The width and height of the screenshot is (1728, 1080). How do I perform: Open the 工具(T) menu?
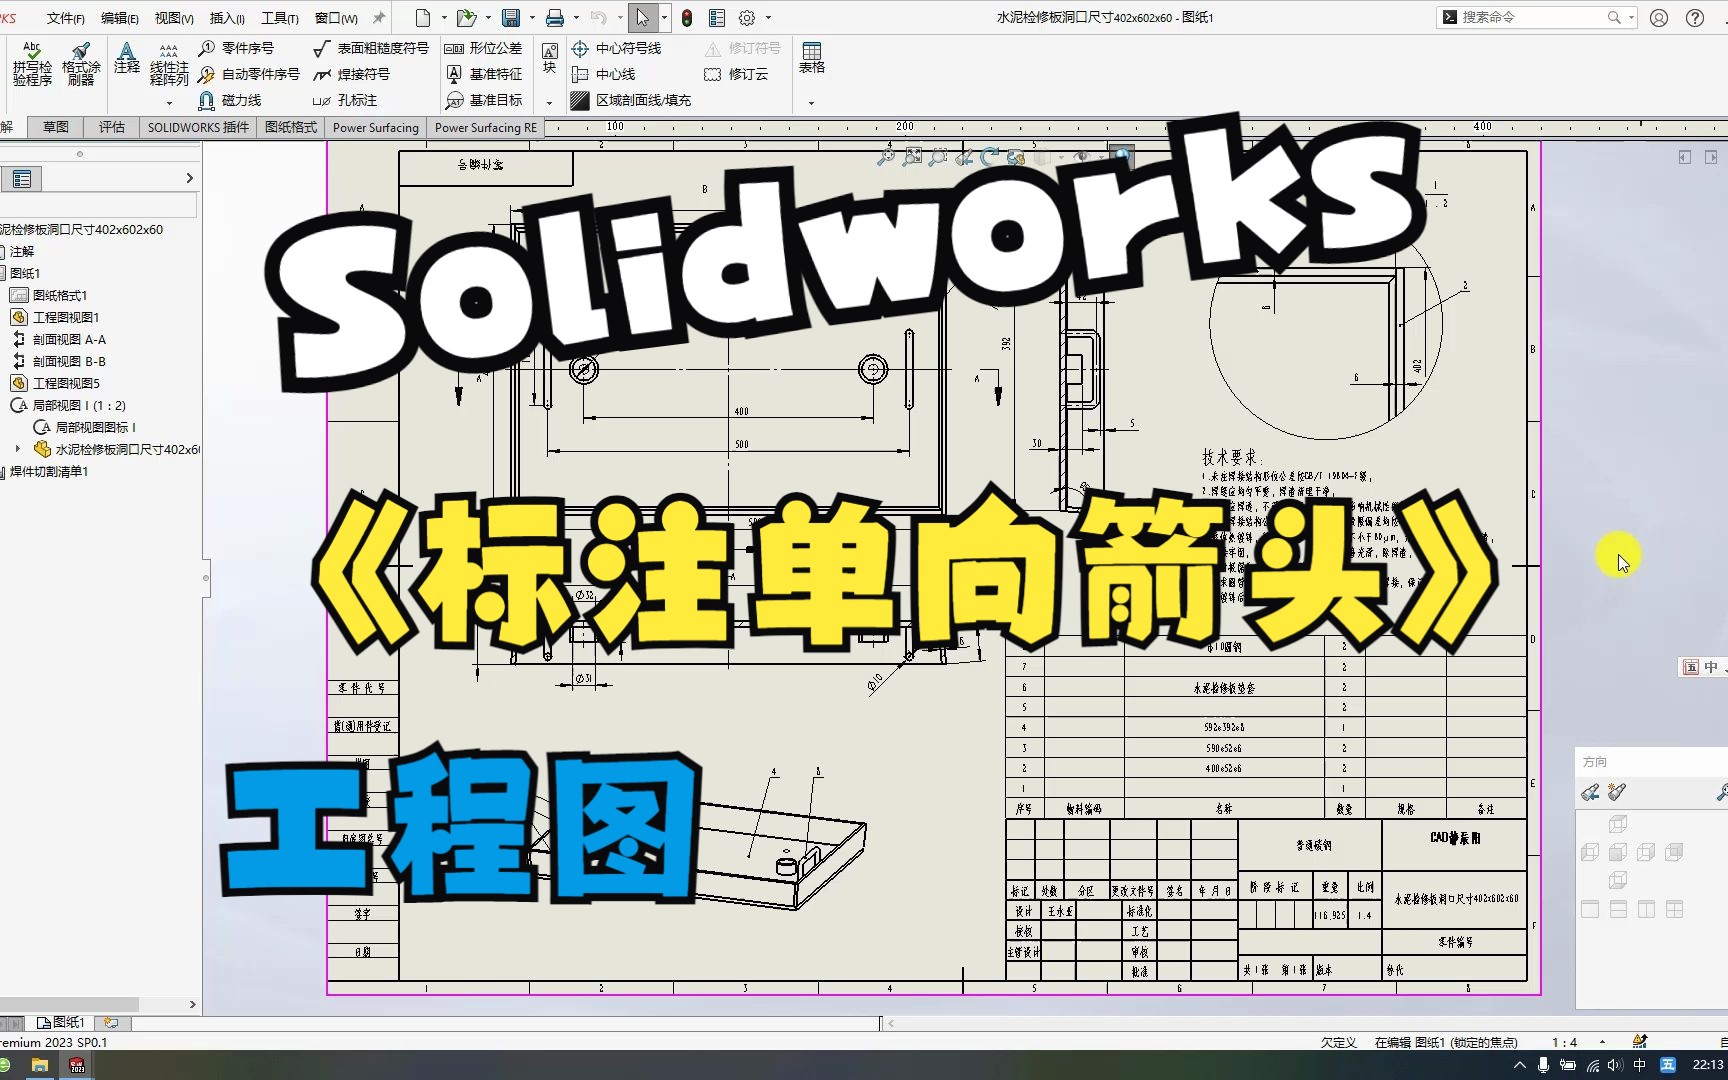280,18
